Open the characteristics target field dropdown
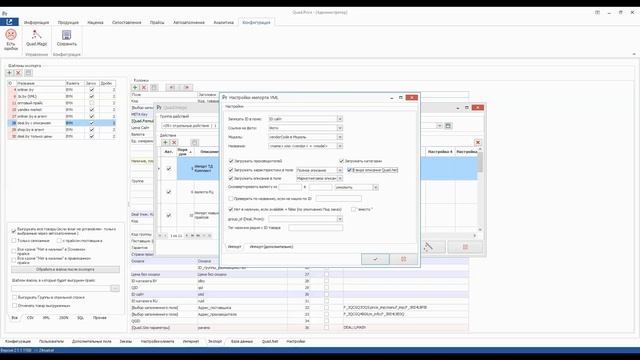 [340, 170]
